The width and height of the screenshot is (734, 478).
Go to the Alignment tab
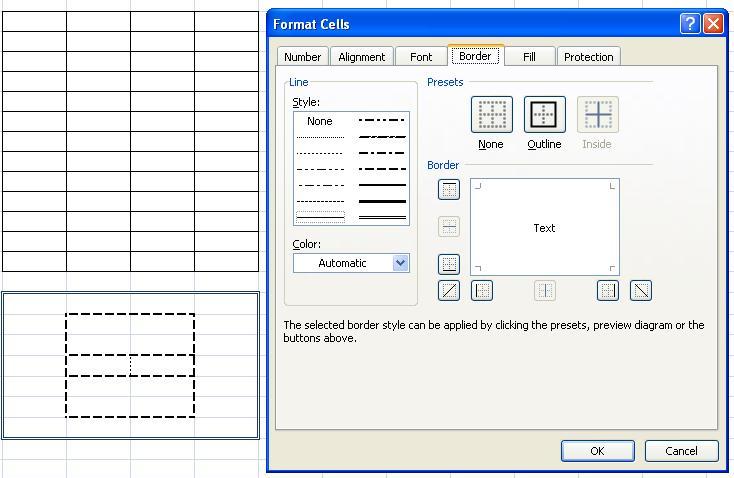click(361, 57)
